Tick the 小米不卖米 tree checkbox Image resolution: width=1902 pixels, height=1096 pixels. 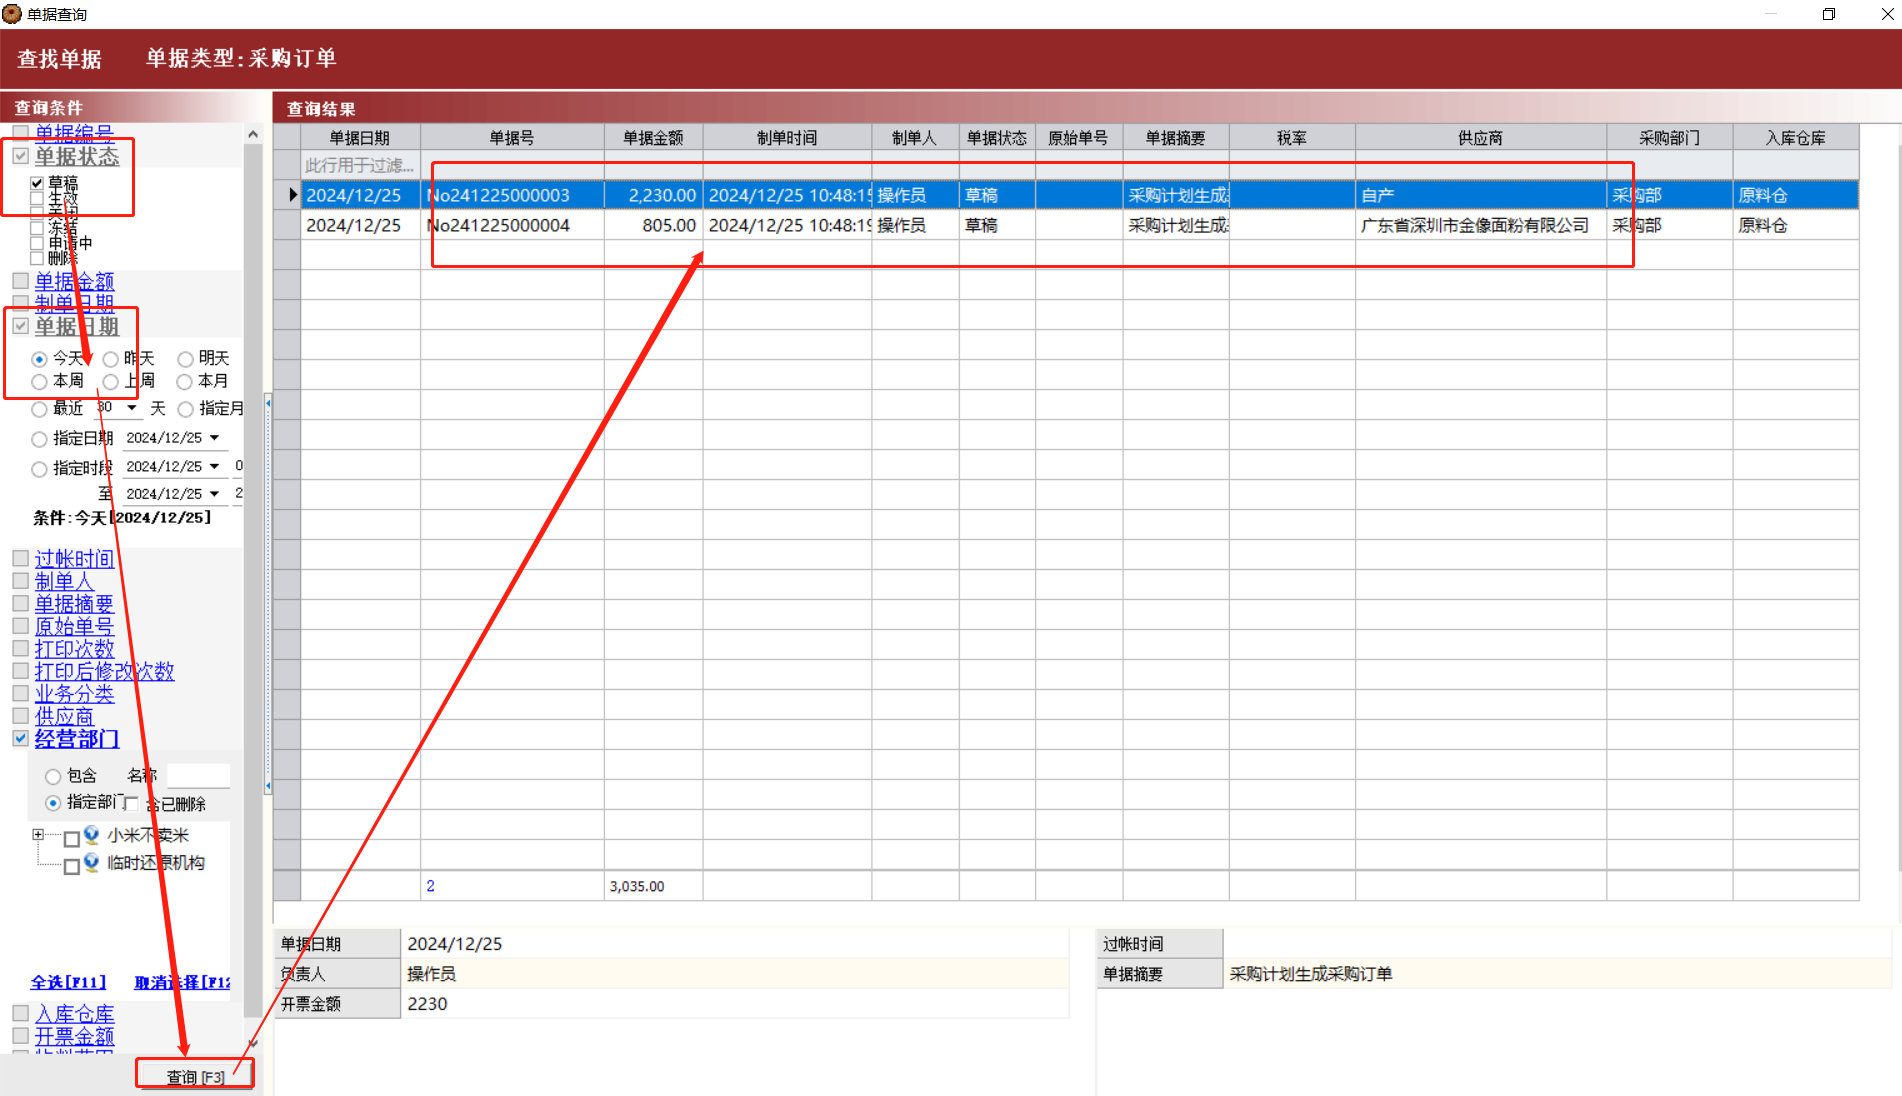pyautogui.click(x=71, y=838)
